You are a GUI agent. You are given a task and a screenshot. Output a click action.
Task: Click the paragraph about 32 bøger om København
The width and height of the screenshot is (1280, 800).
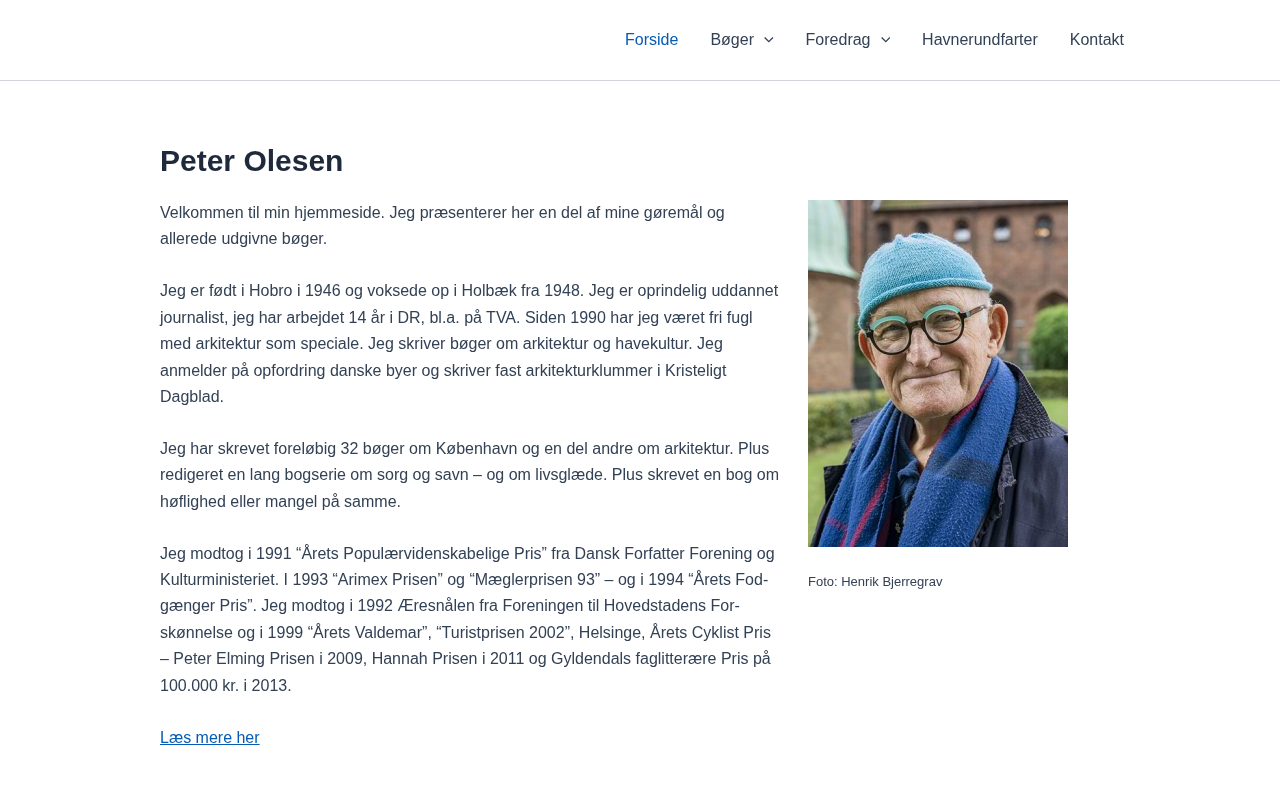click(469, 475)
